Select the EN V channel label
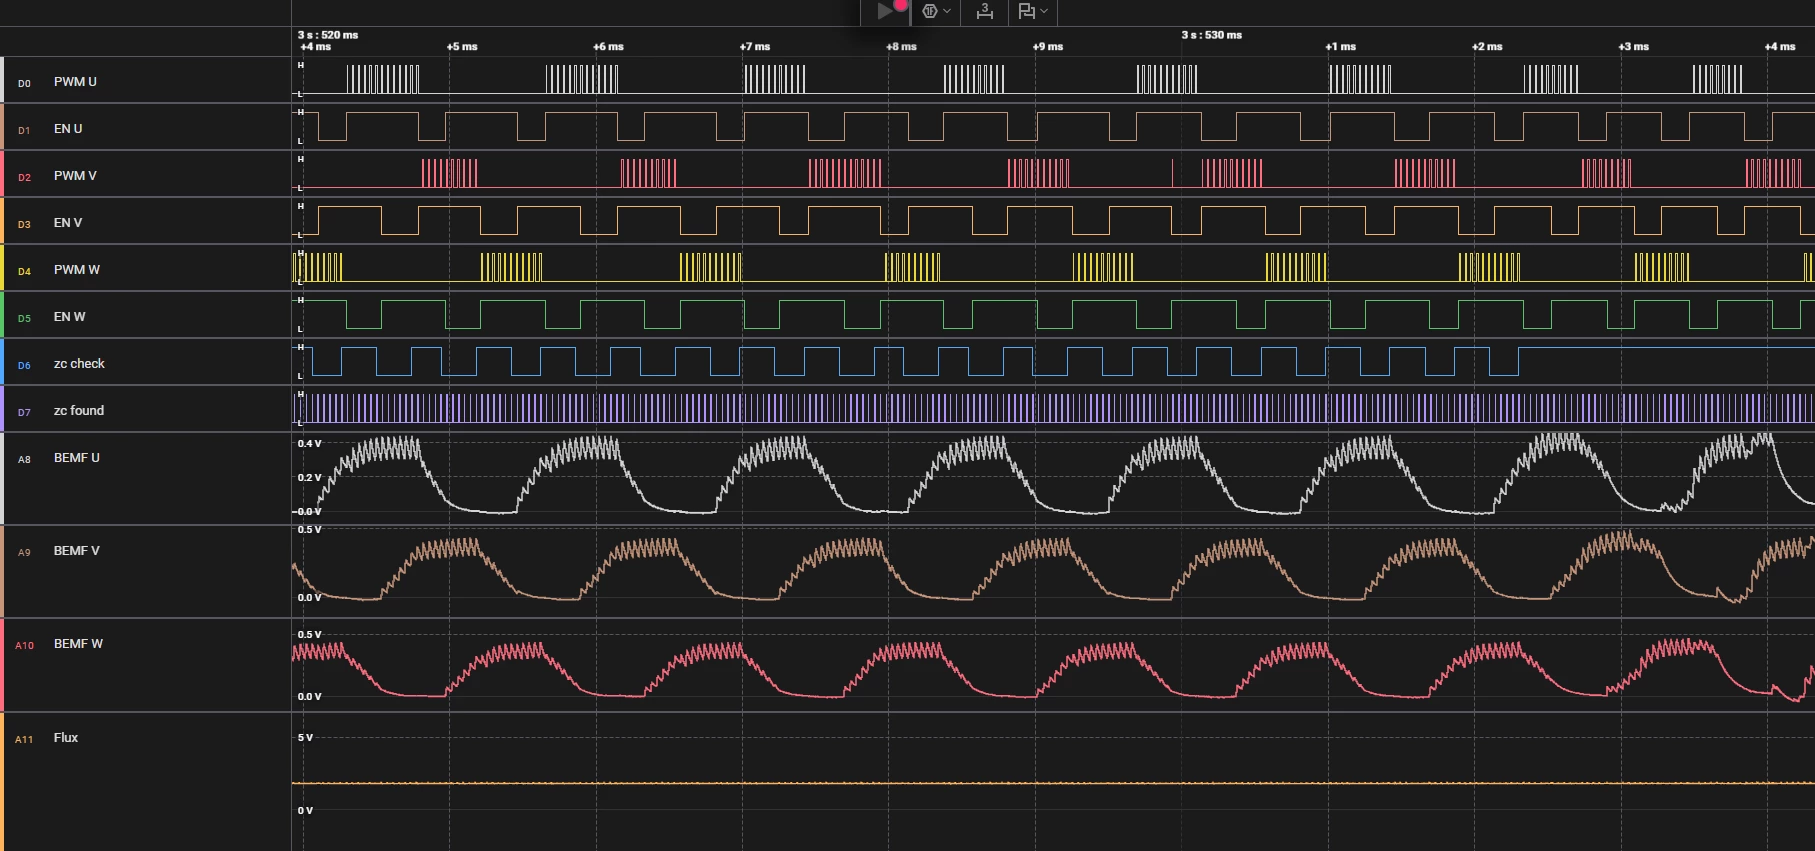The height and width of the screenshot is (851, 1815). [x=68, y=223]
